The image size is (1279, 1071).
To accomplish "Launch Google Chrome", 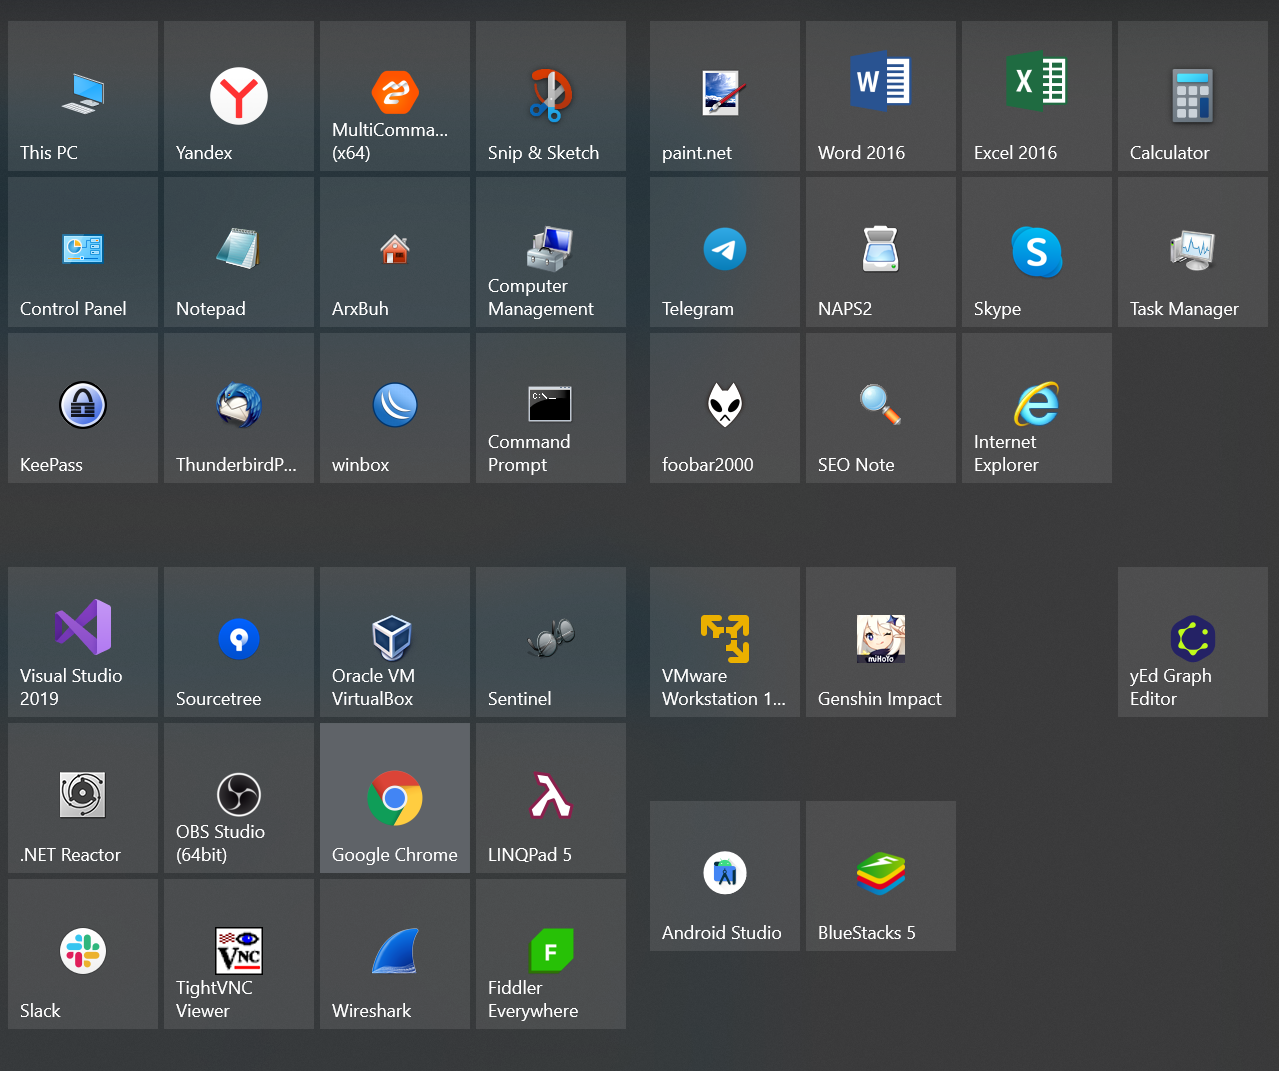I will (x=394, y=798).
